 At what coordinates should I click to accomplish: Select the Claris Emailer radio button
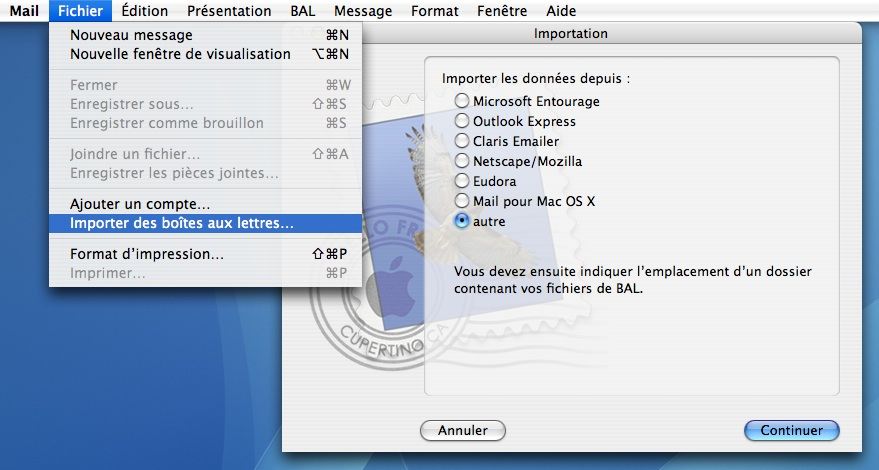(461, 141)
